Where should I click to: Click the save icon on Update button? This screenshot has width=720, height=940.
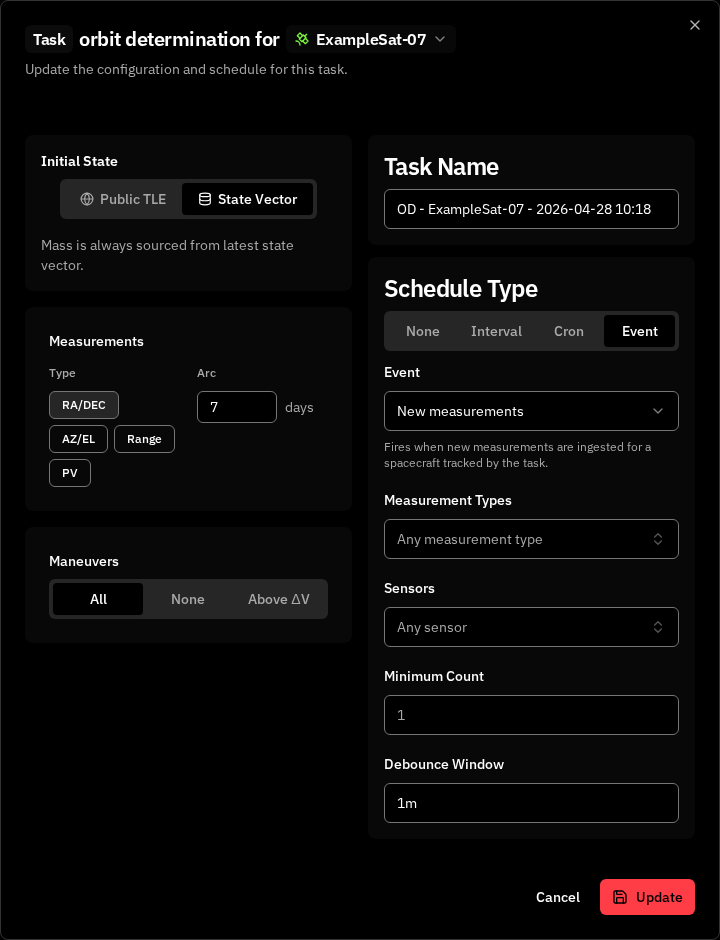click(620, 897)
